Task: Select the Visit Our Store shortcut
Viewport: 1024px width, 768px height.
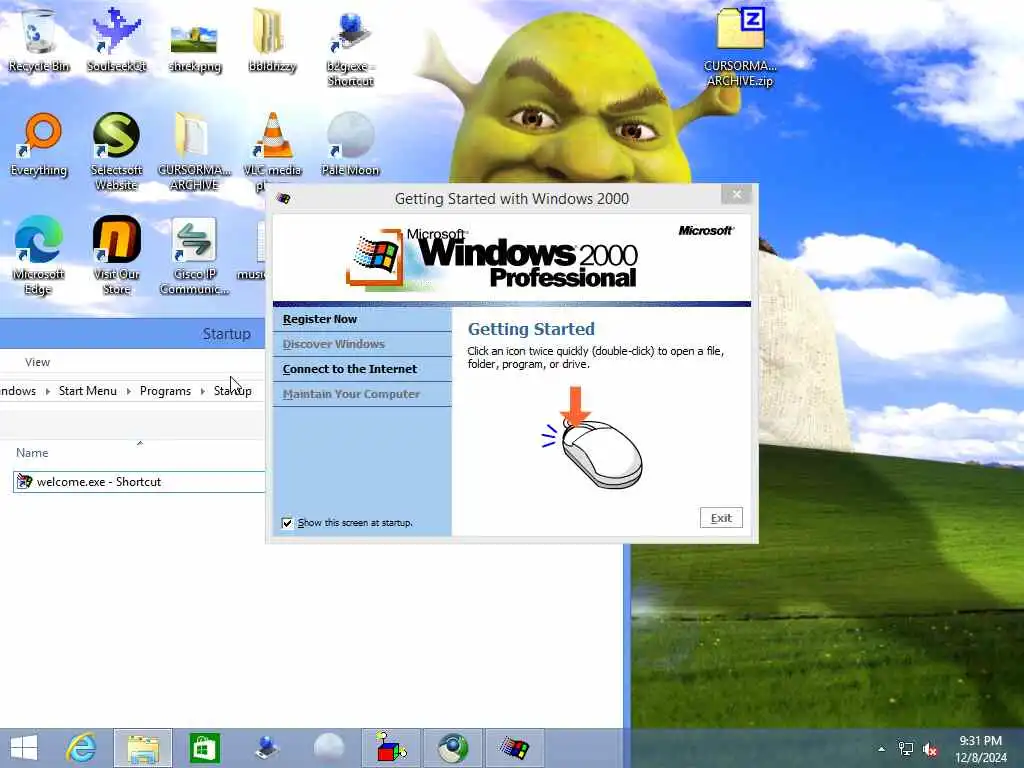Action: click(x=116, y=256)
